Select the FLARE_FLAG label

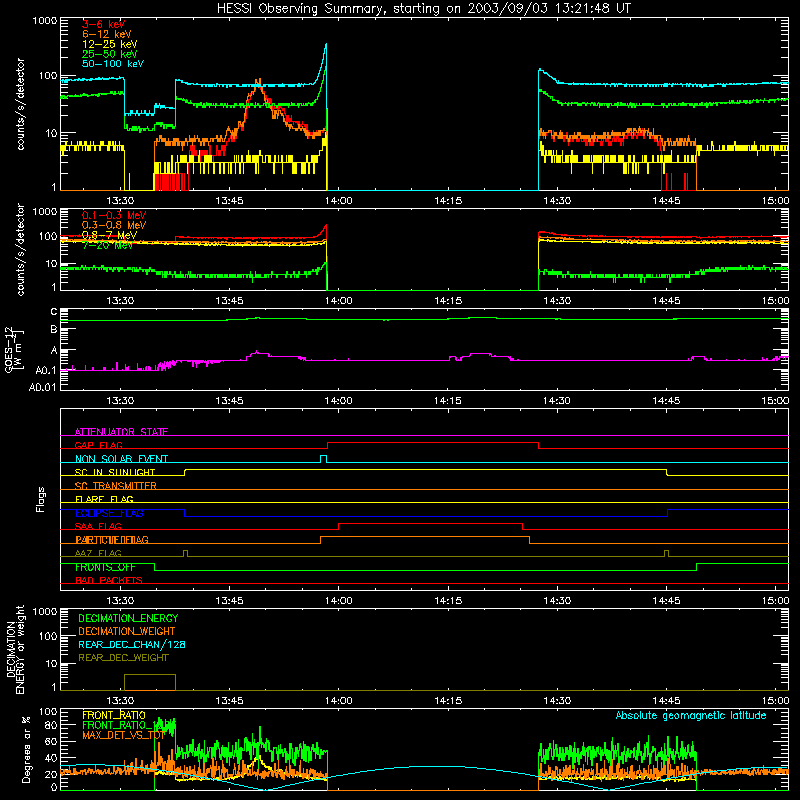point(104,499)
